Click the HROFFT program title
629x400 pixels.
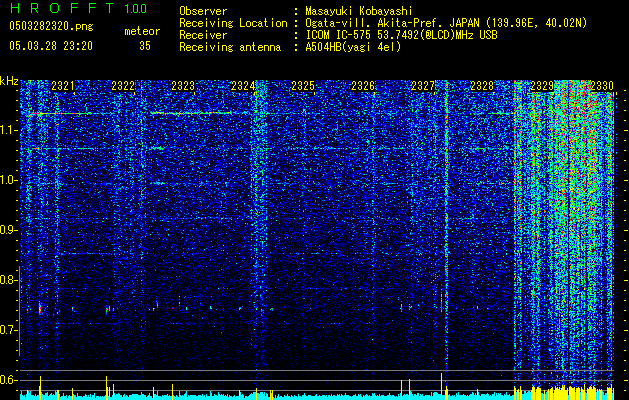point(61,8)
